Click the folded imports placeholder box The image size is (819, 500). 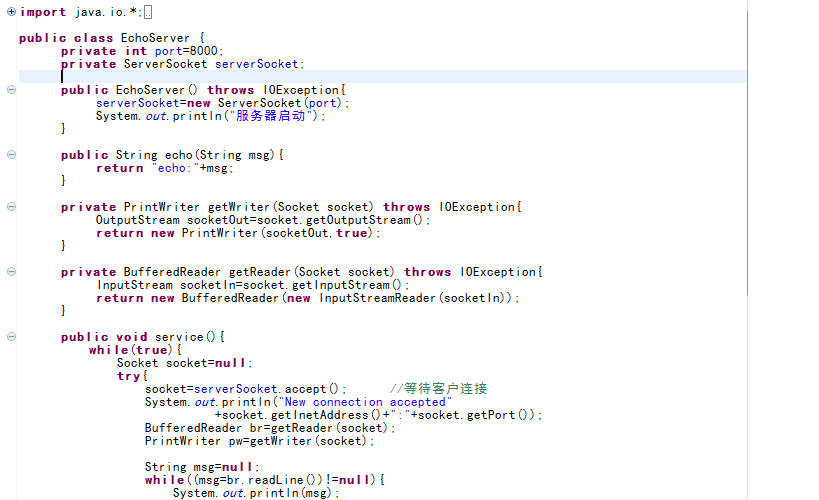[148, 12]
